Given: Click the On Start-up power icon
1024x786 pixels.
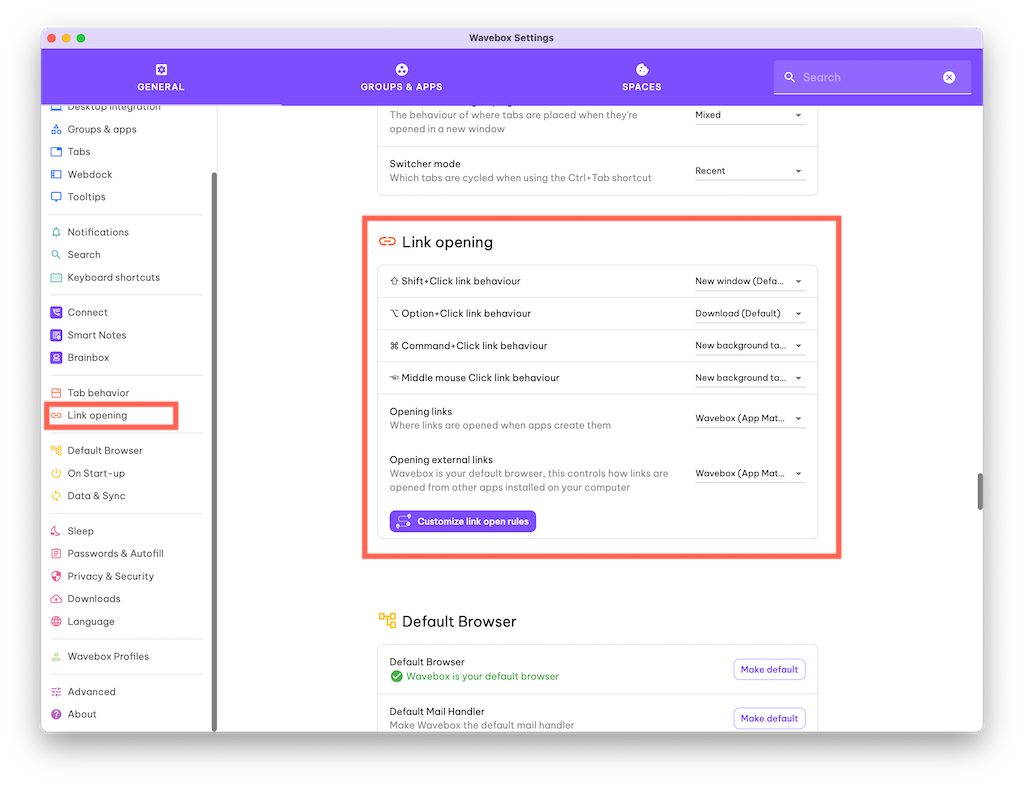Looking at the screenshot, I should [x=56, y=473].
